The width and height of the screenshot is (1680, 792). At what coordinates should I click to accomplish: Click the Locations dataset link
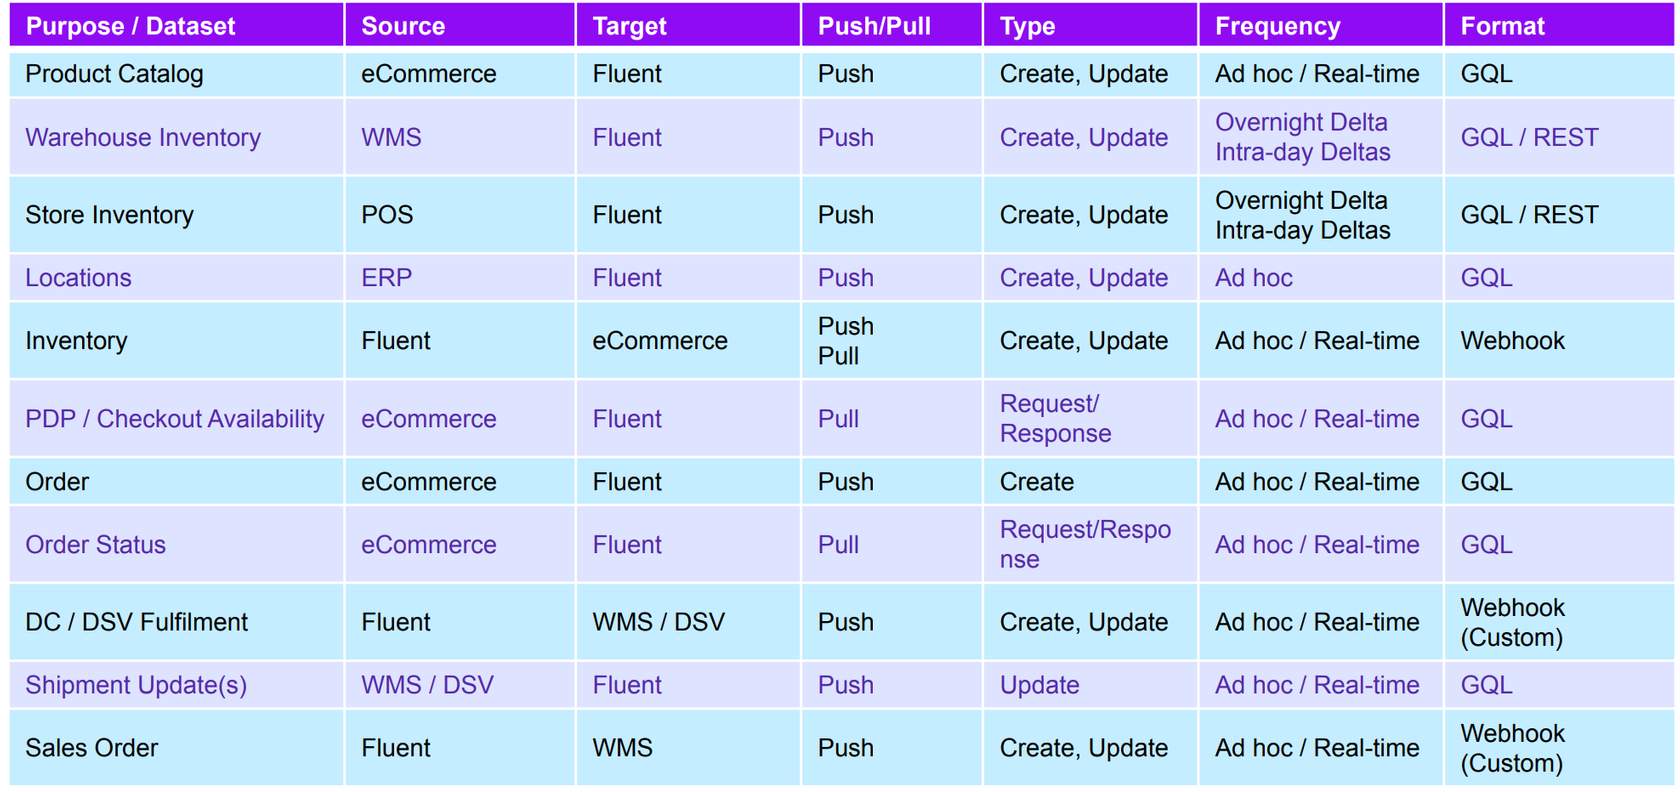78,278
